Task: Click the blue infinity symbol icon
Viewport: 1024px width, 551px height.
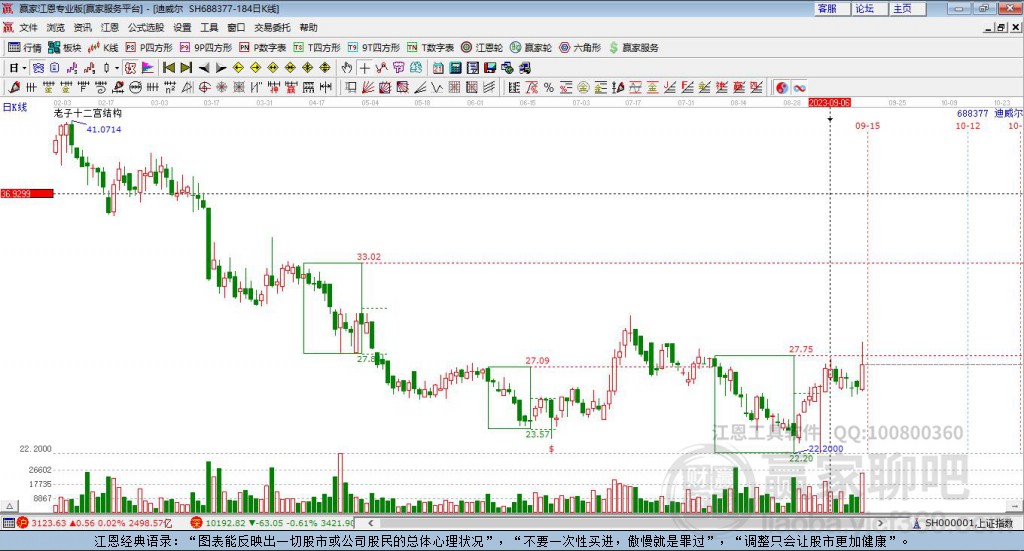Action: [799, 87]
